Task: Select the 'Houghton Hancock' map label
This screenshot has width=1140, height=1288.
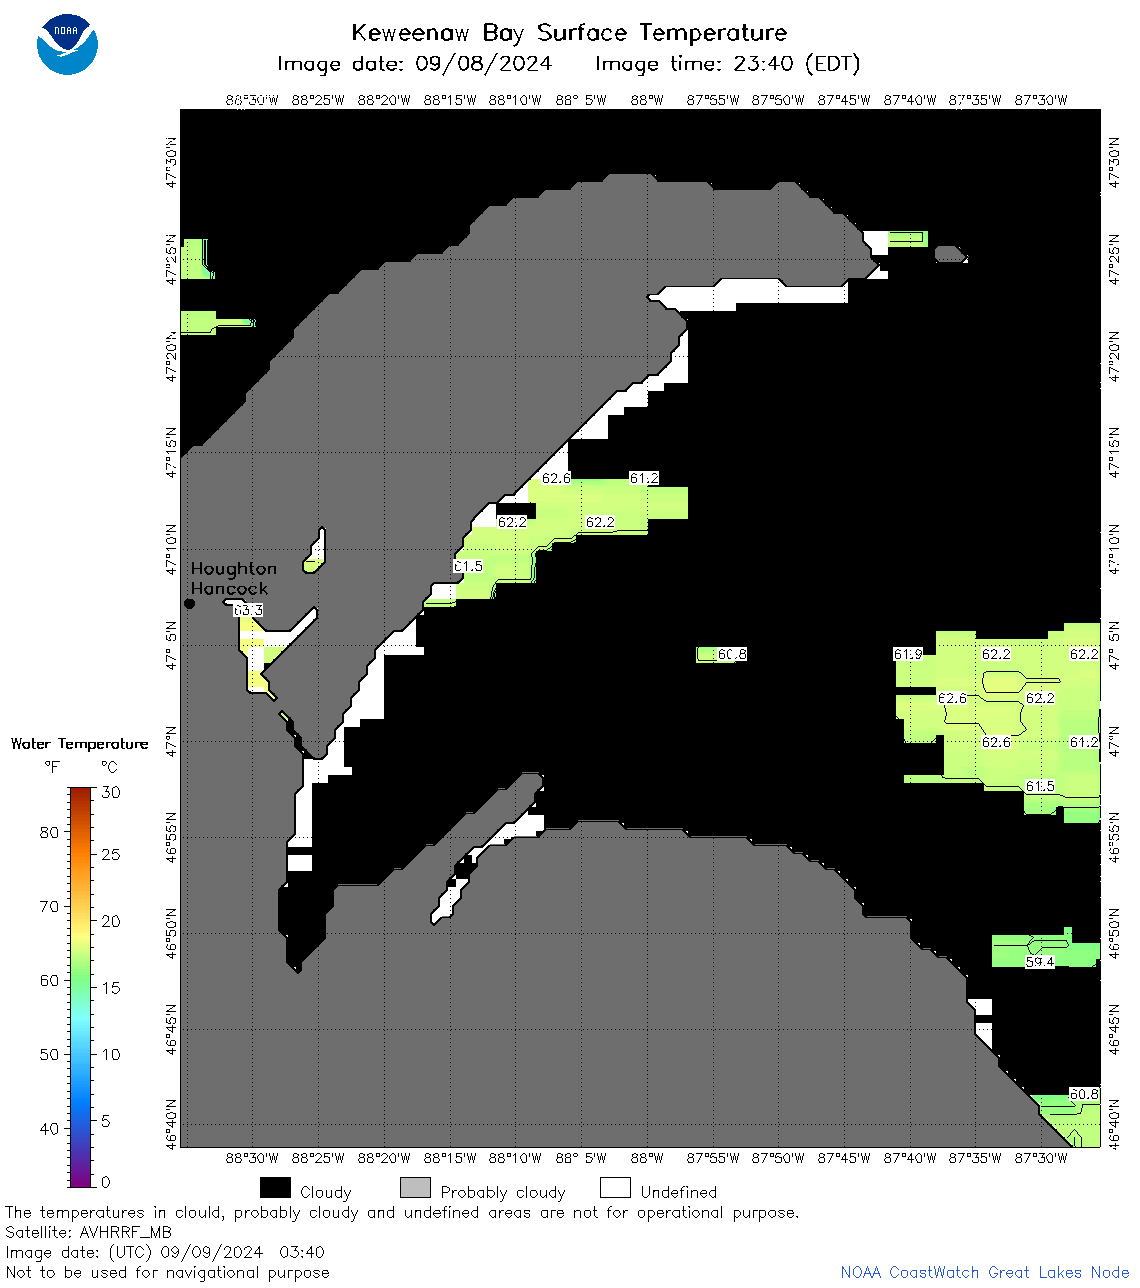Action: tap(234, 578)
